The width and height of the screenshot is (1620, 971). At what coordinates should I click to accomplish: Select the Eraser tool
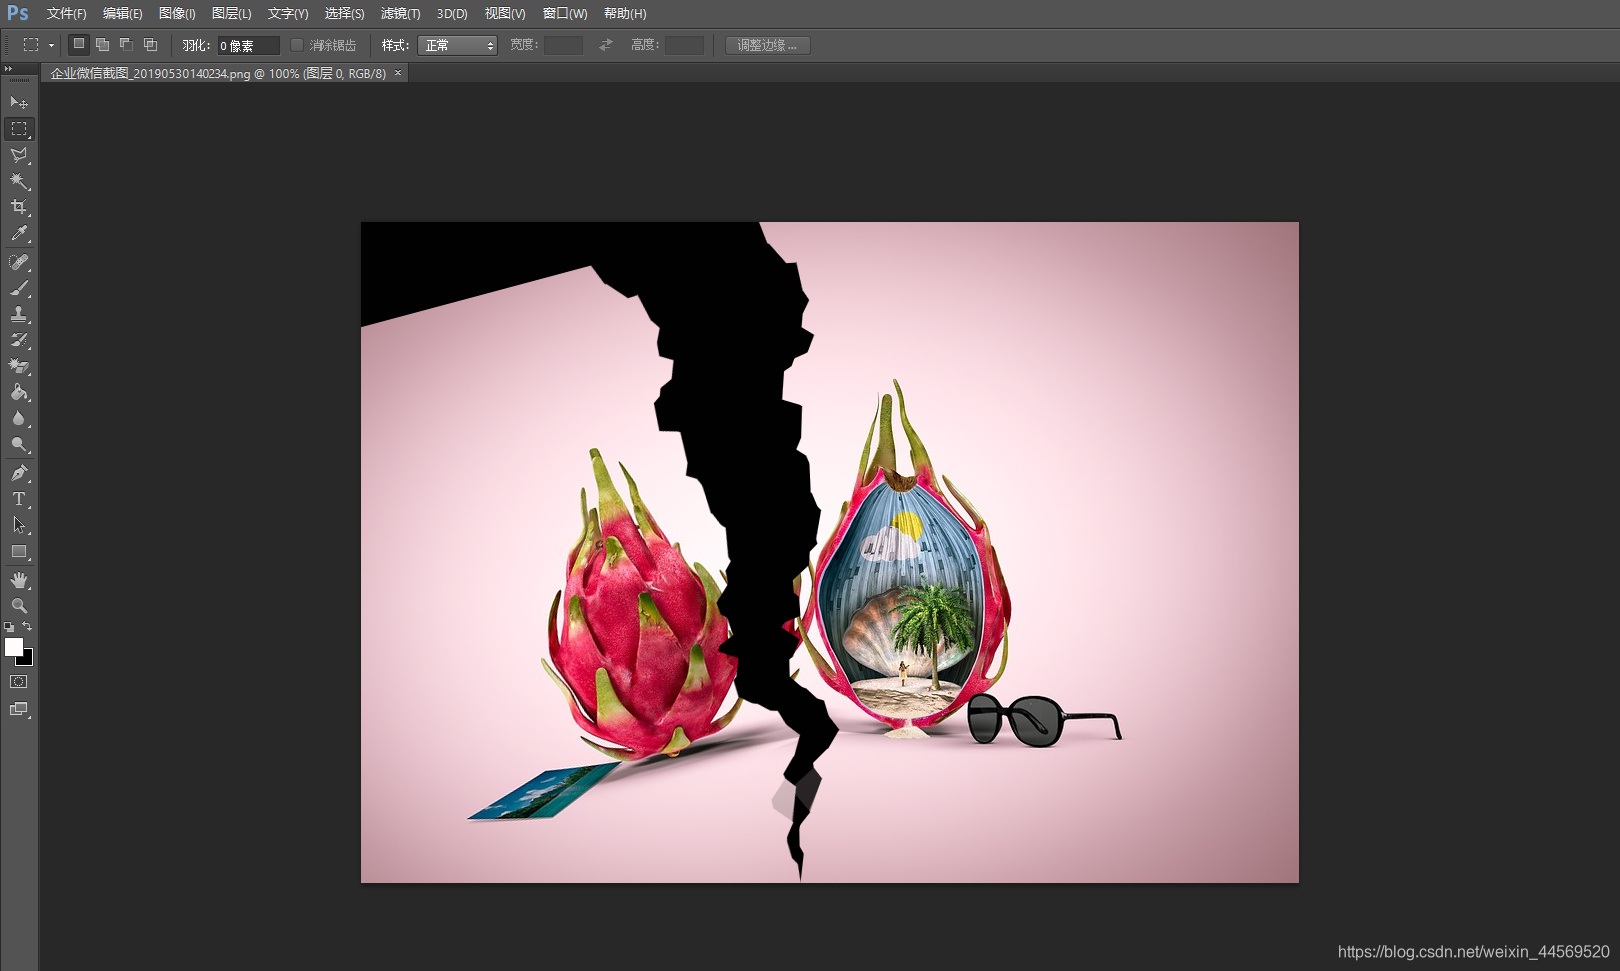19,366
